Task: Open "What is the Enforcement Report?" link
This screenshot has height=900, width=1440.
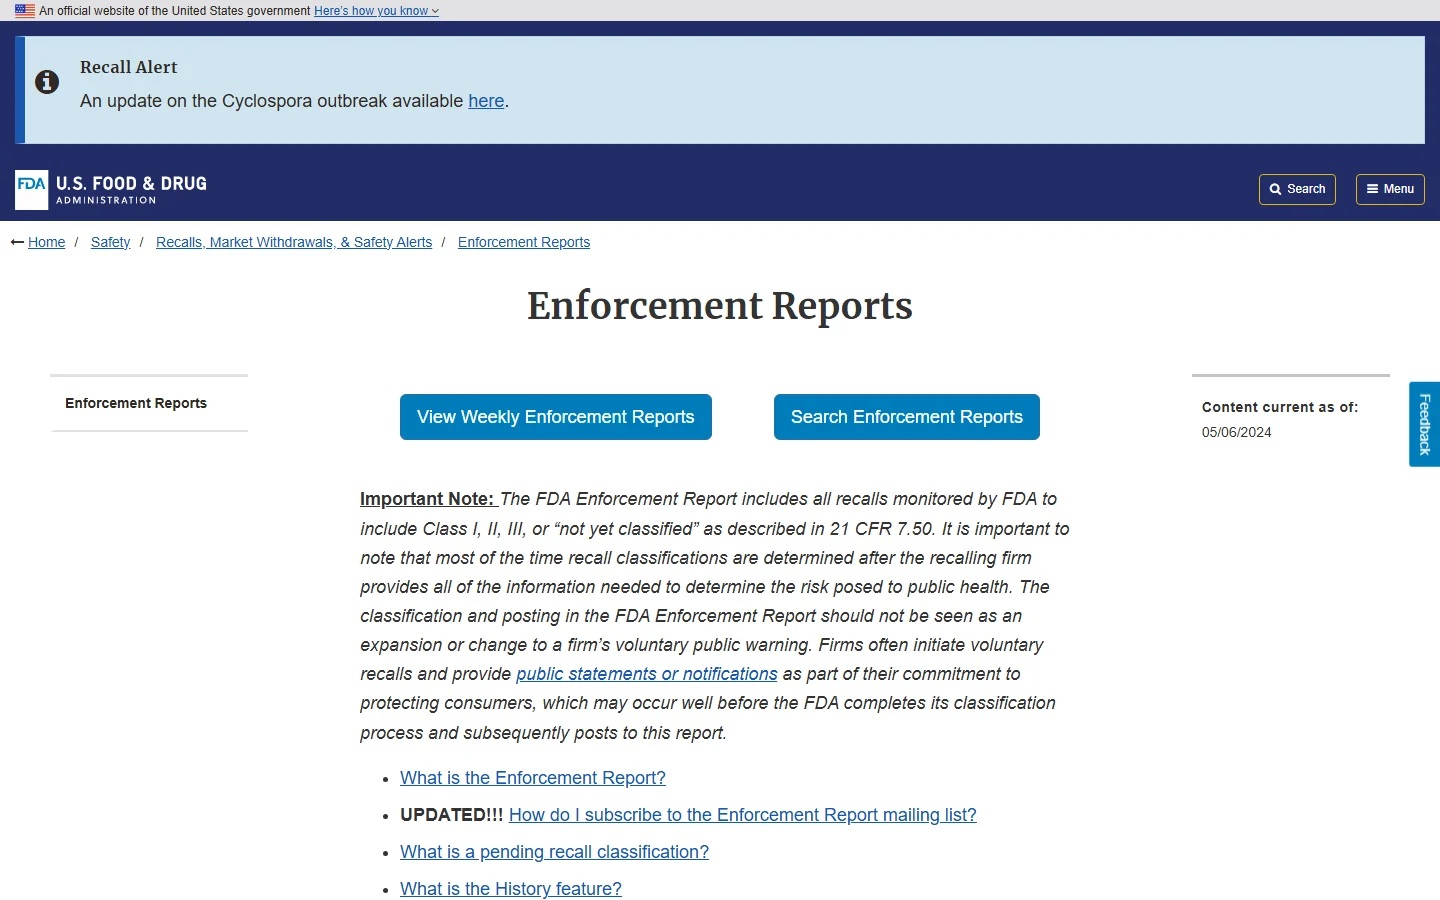Action: 533,778
